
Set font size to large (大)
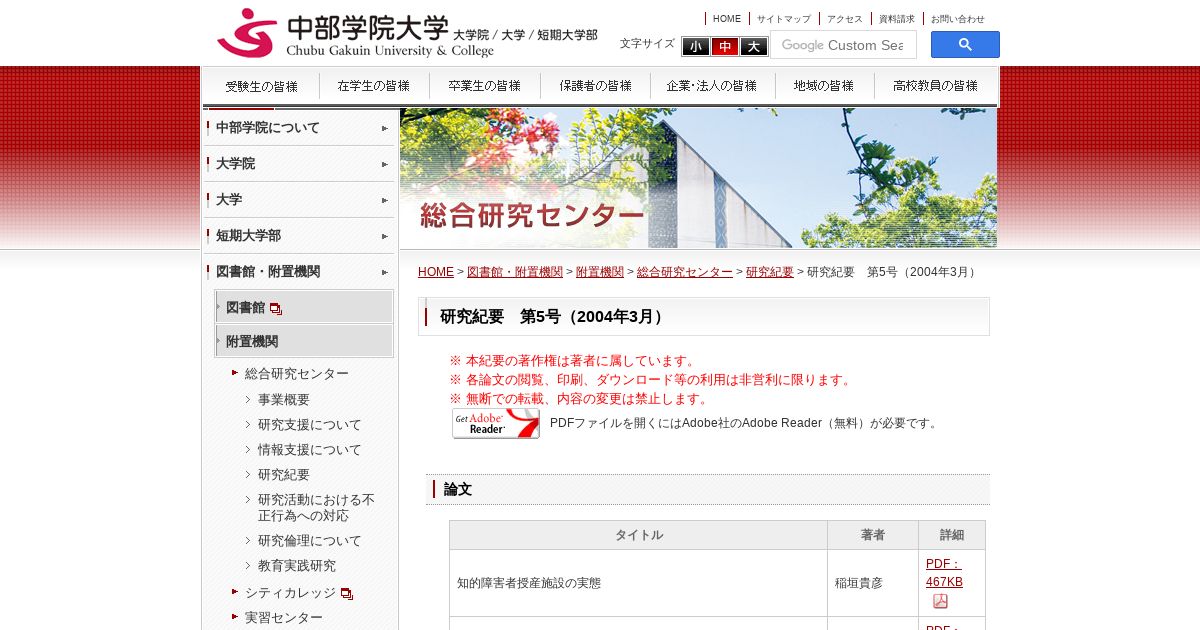click(x=754, y=46)
